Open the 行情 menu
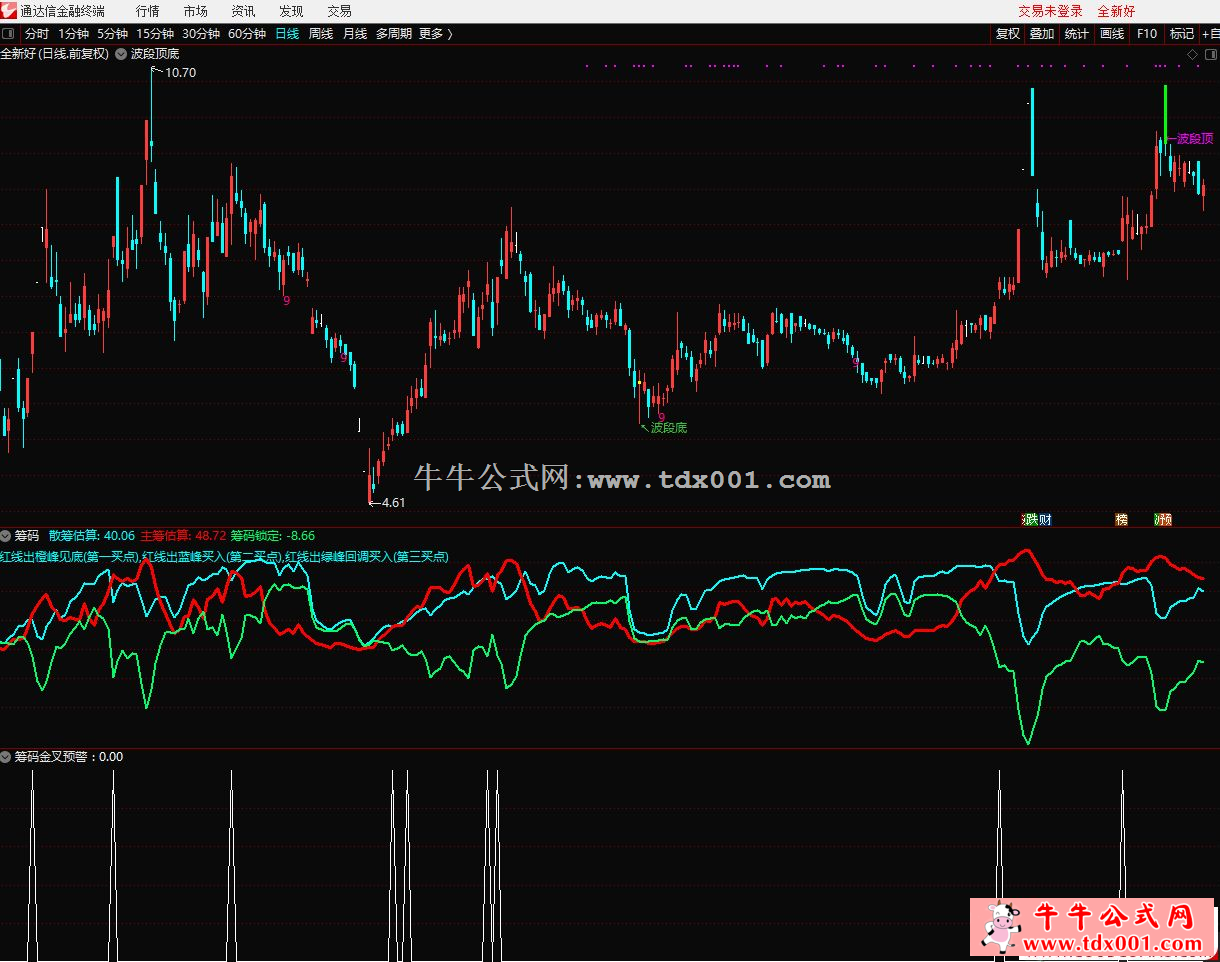 [148, 11]
